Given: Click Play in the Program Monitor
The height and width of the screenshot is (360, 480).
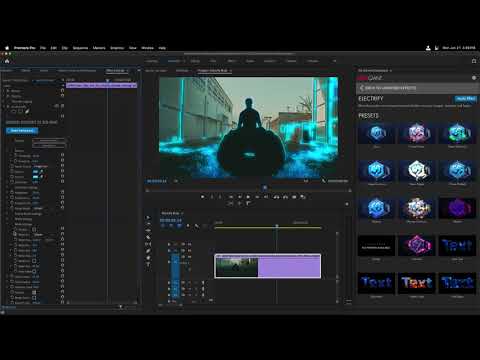Looking at the screenshot, I should point(248,197).
